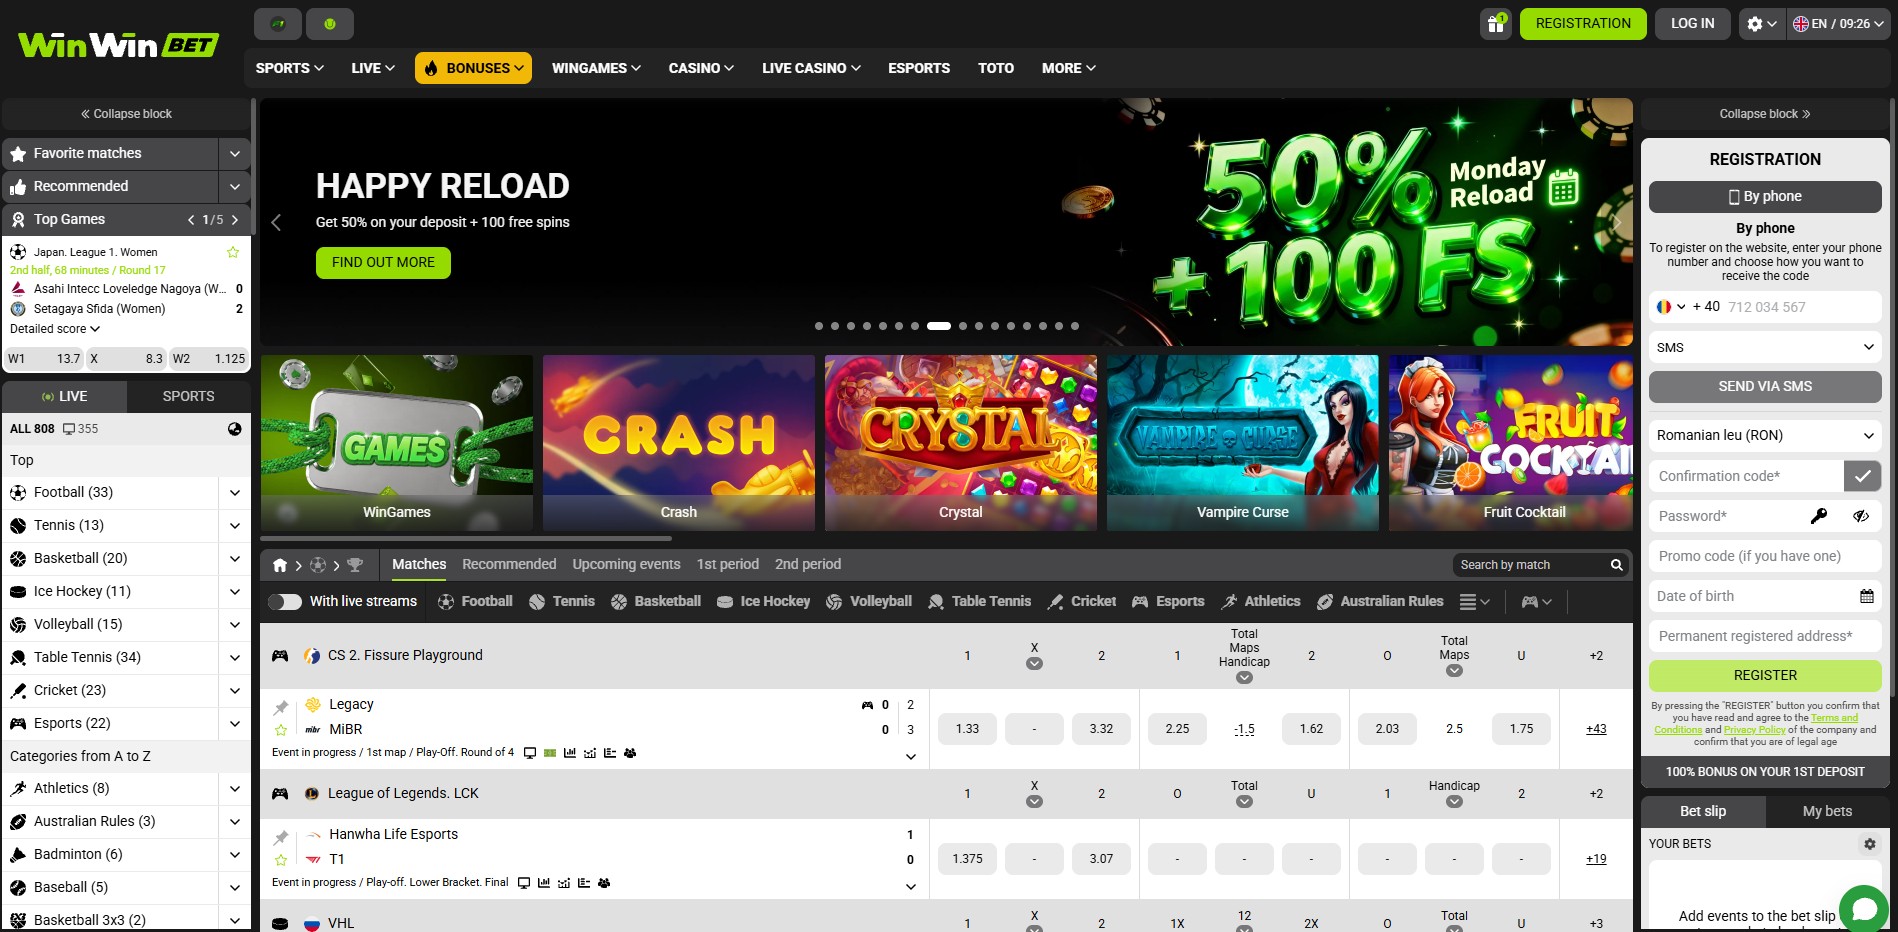Open date of birth calendar icon
Viewport: 1898px width, 932px height.
coord(1866,596)
